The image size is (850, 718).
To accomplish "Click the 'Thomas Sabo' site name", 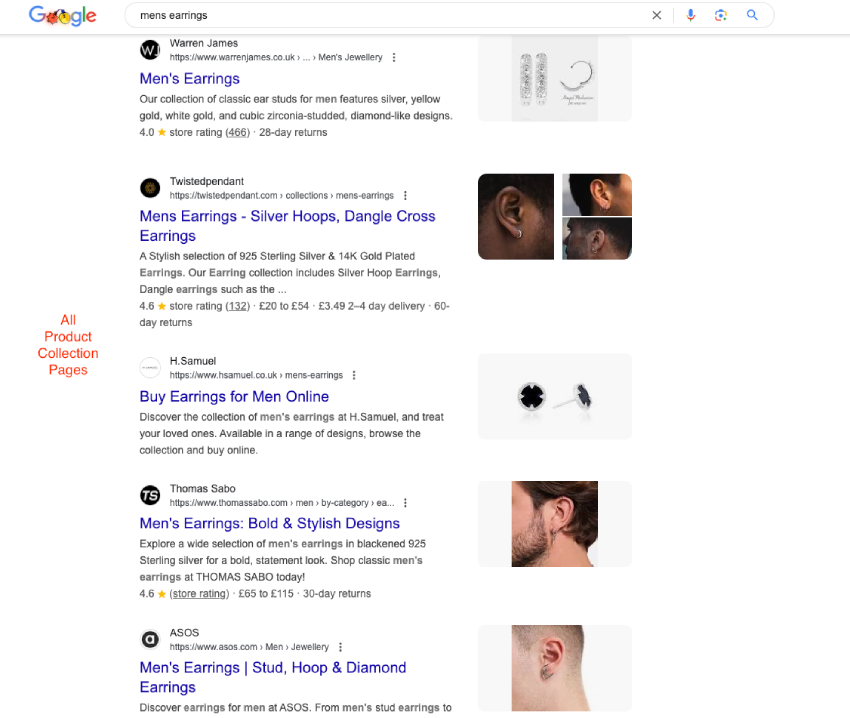I will click(x=202, y=489).
